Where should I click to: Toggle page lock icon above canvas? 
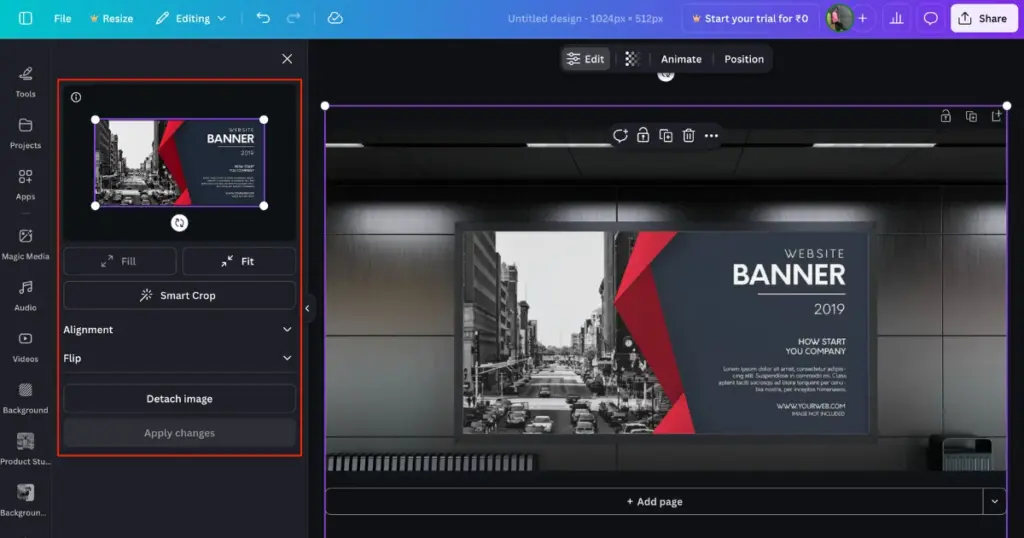945,116
